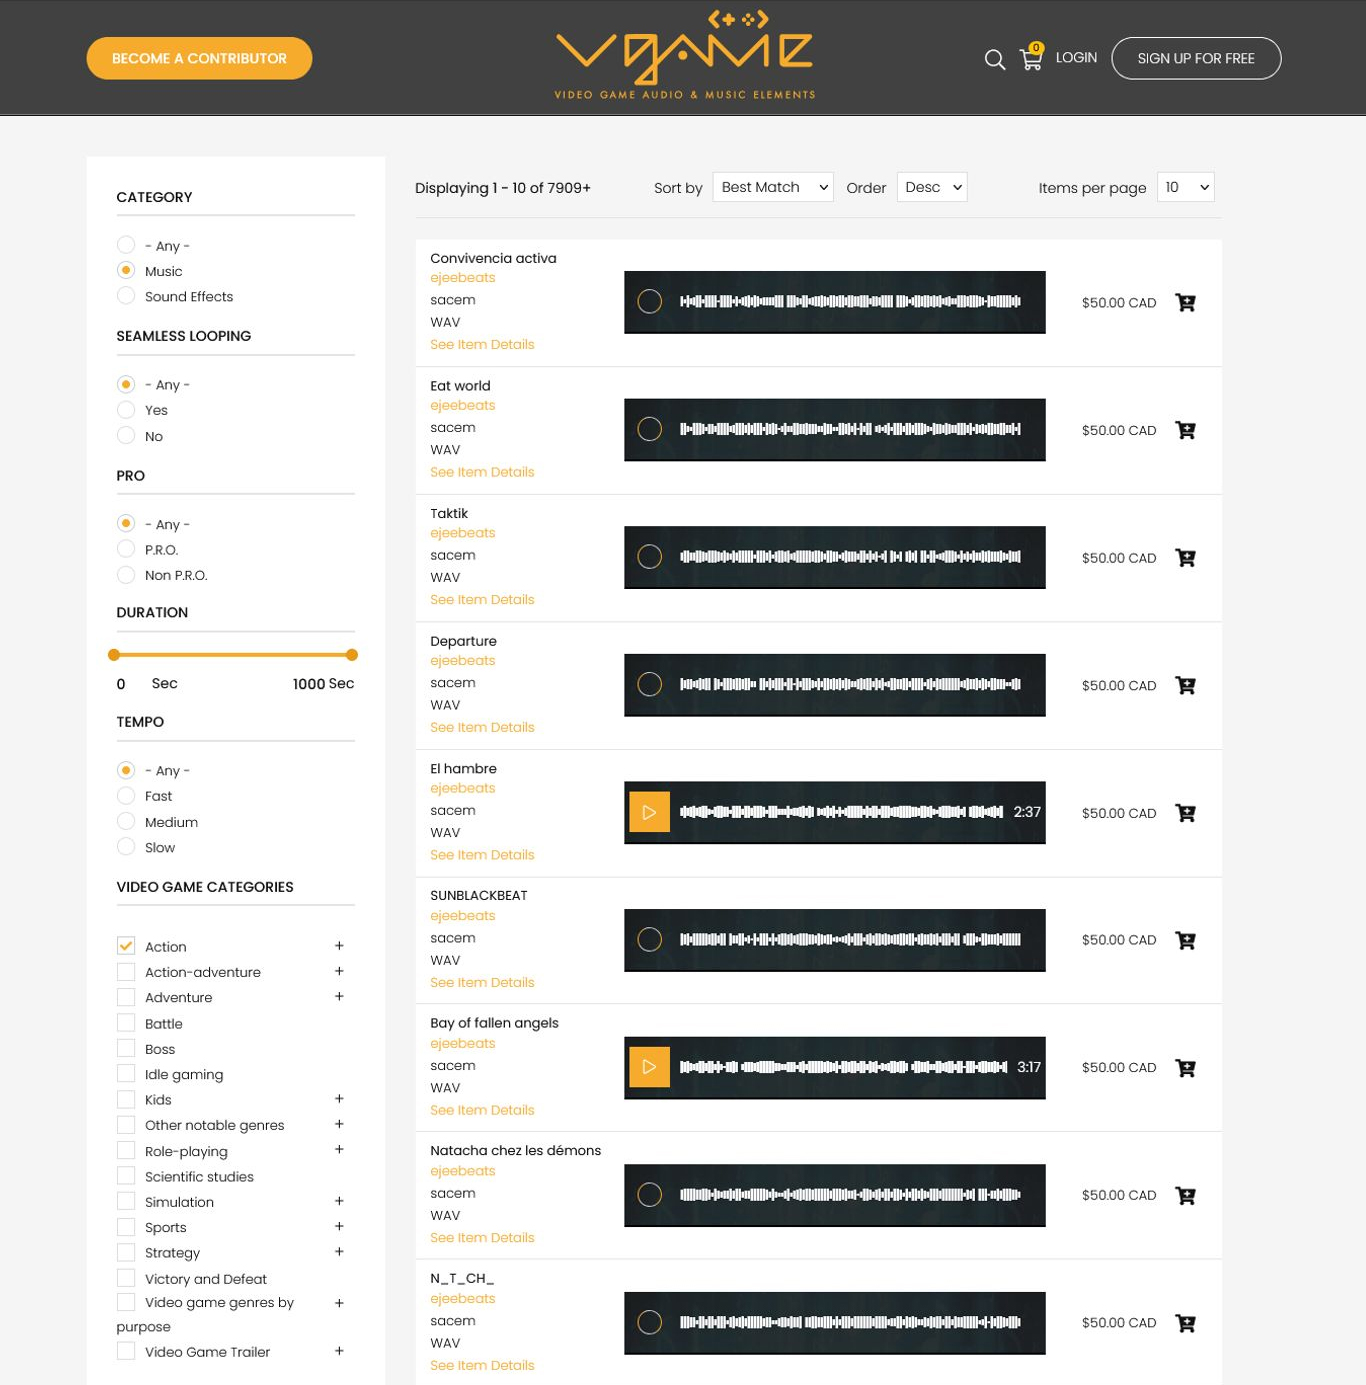Click Become a Contributor button
This screenshot has height=1385, width=1366.
(199, 58)
